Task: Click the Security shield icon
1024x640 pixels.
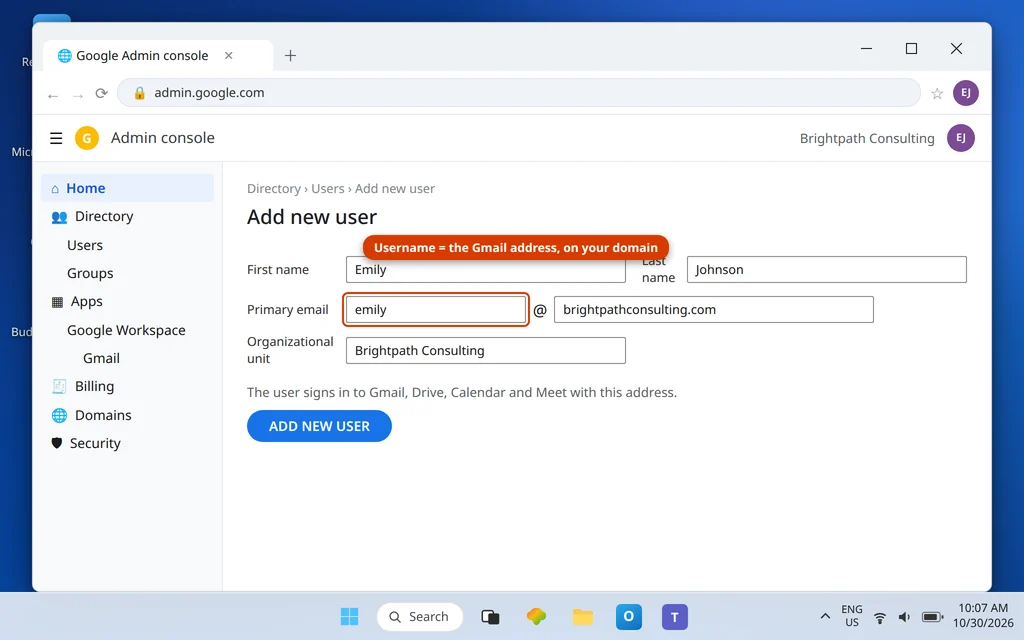Action: coord(57,443)
